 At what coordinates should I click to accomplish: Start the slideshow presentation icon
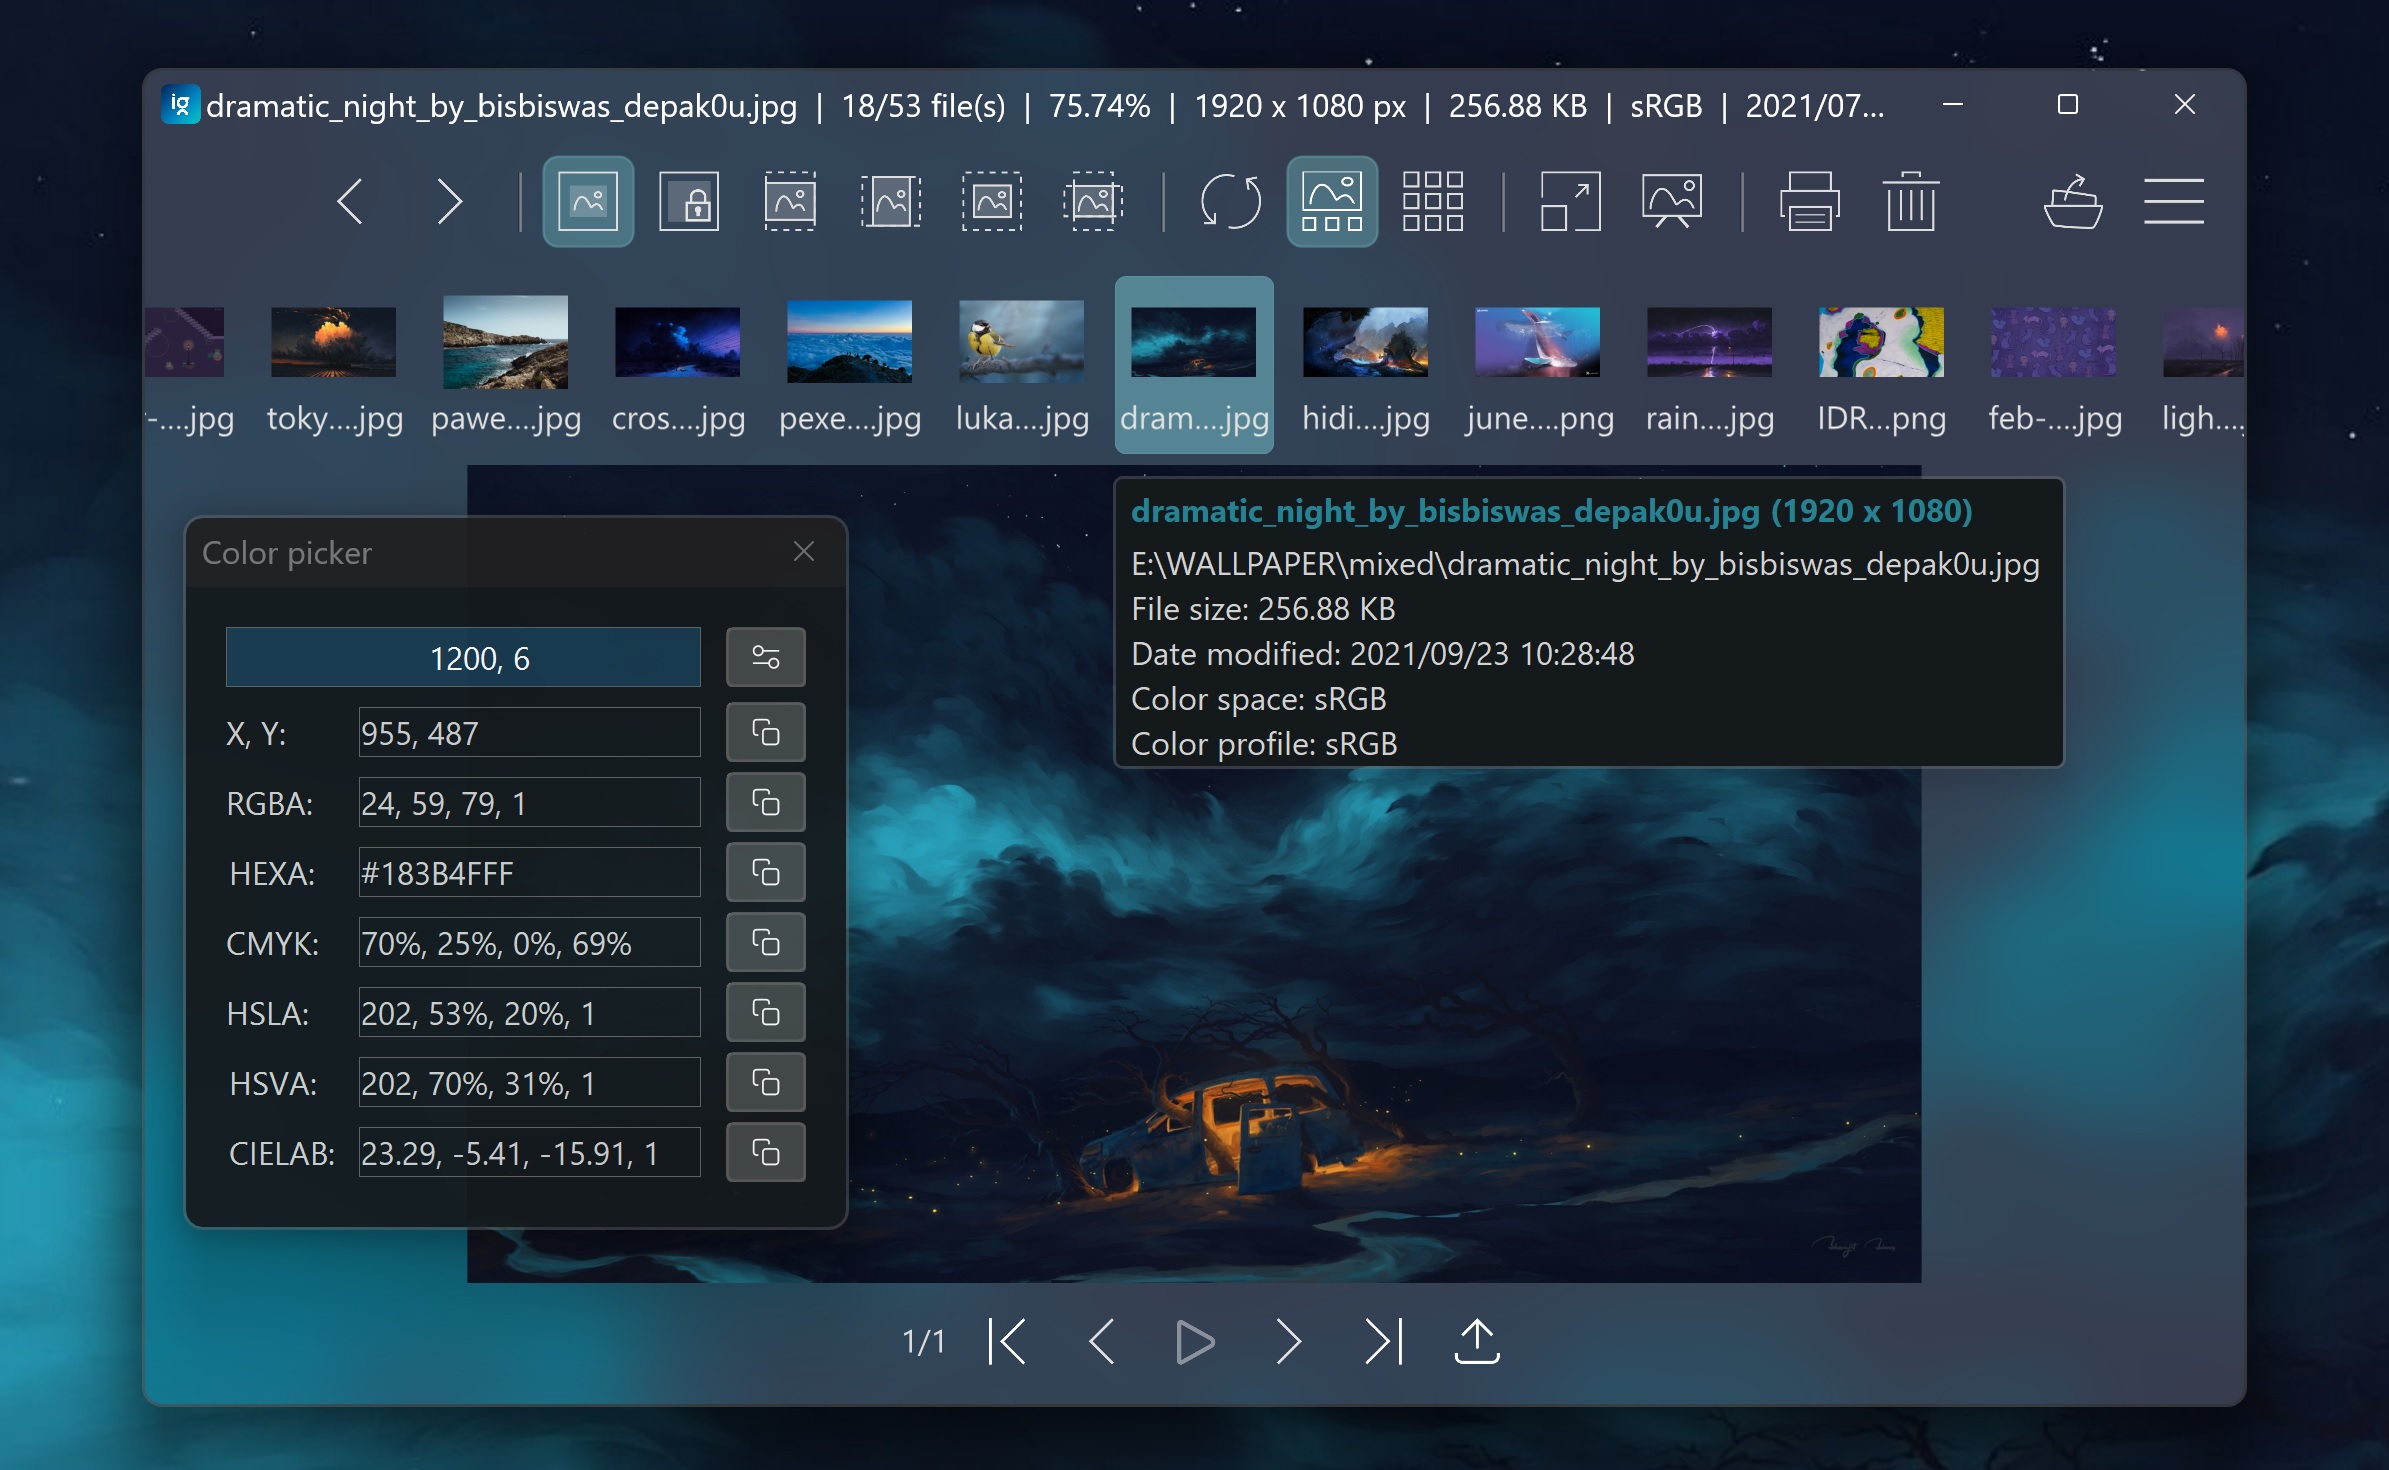click(x=1671, y=202)
